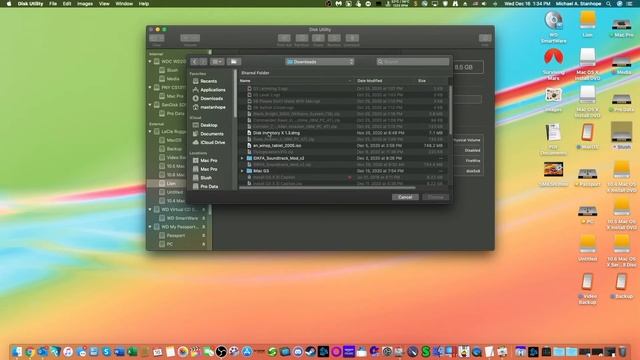
Task: Open the View sidebar button in Disk Utility toolbar
Action: (x=156, y=38)
